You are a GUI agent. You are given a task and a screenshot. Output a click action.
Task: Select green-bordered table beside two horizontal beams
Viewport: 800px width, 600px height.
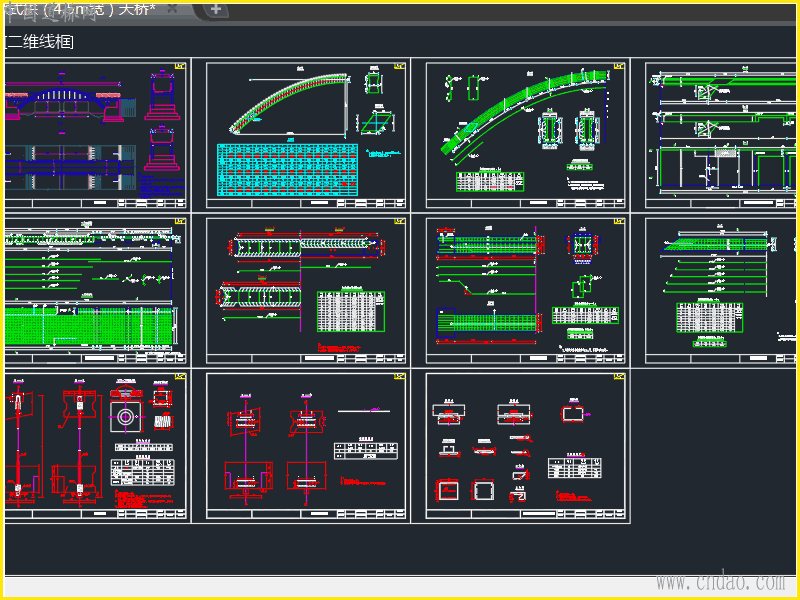350,312
